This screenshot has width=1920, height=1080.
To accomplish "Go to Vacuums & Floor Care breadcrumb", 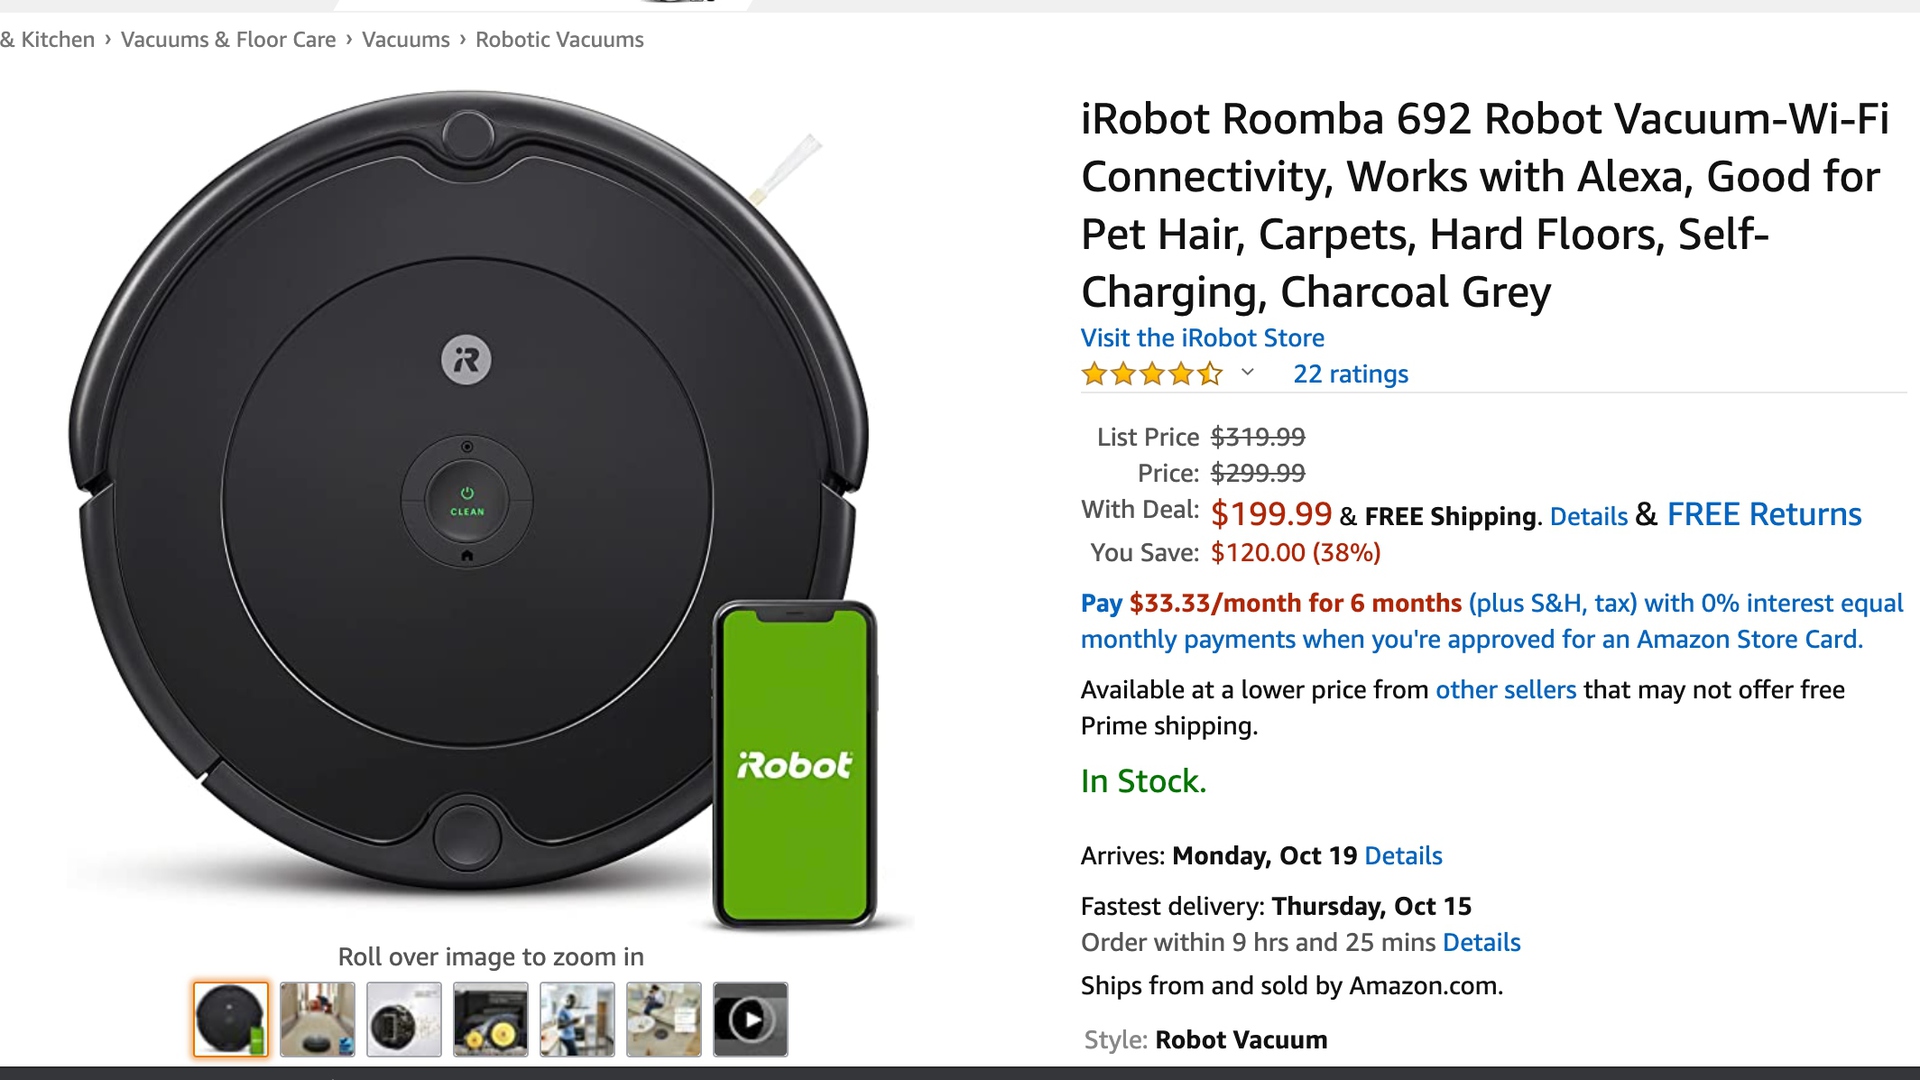I will coord(228,40).
